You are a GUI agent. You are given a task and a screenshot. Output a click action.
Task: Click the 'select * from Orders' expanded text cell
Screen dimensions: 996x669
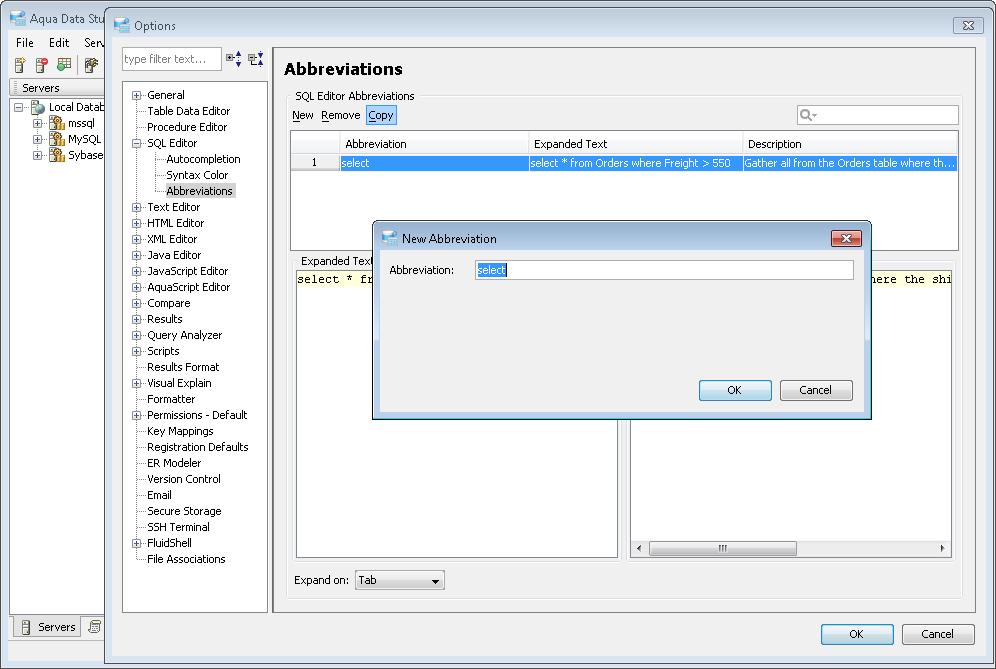(x=636, y=163)
